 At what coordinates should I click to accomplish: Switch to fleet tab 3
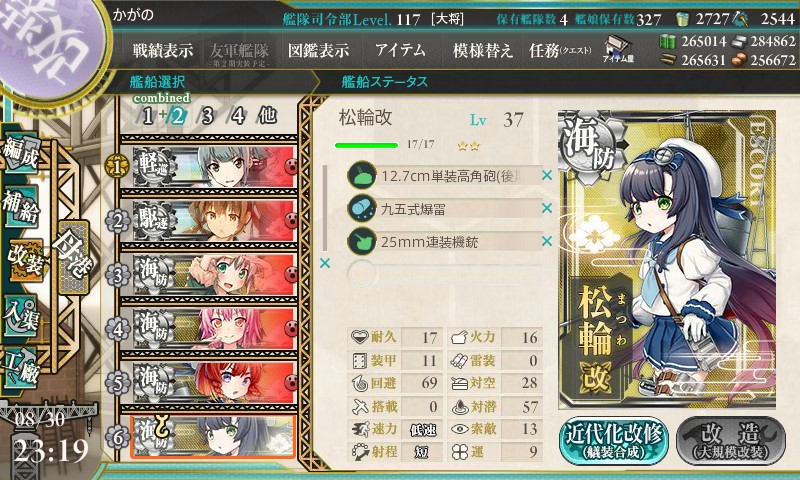[207, 116]
